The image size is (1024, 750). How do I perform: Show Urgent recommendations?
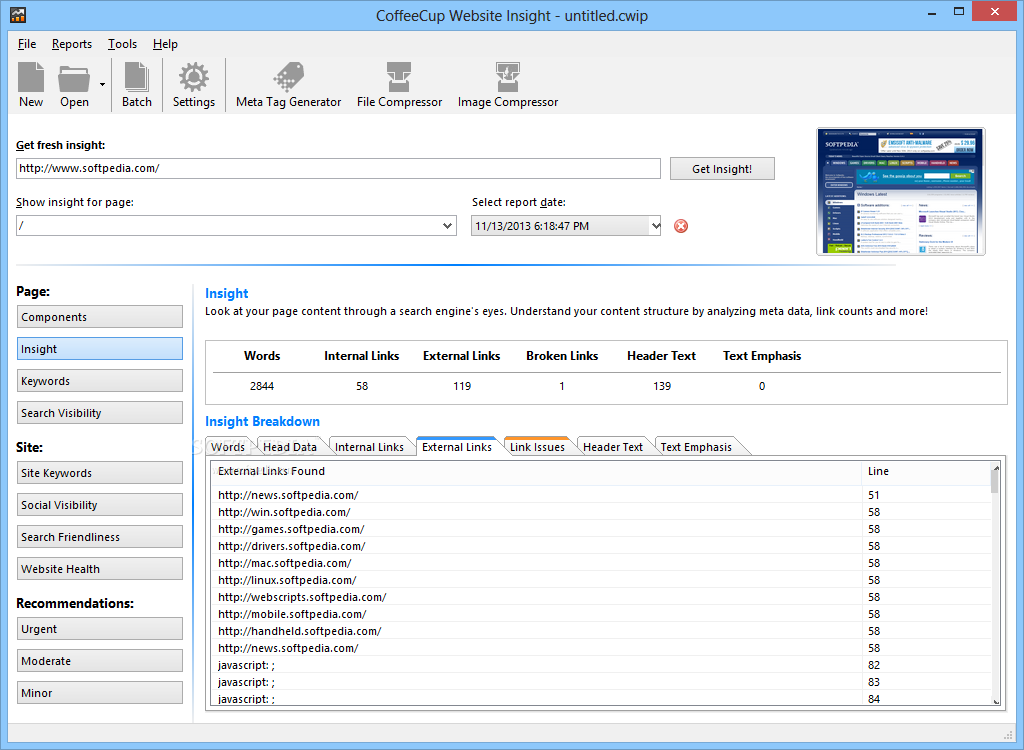coord(100,629)
